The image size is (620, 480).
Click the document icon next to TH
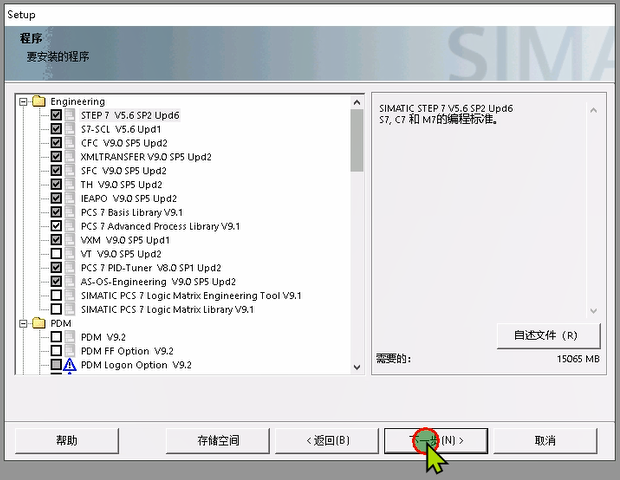(70, 184)
